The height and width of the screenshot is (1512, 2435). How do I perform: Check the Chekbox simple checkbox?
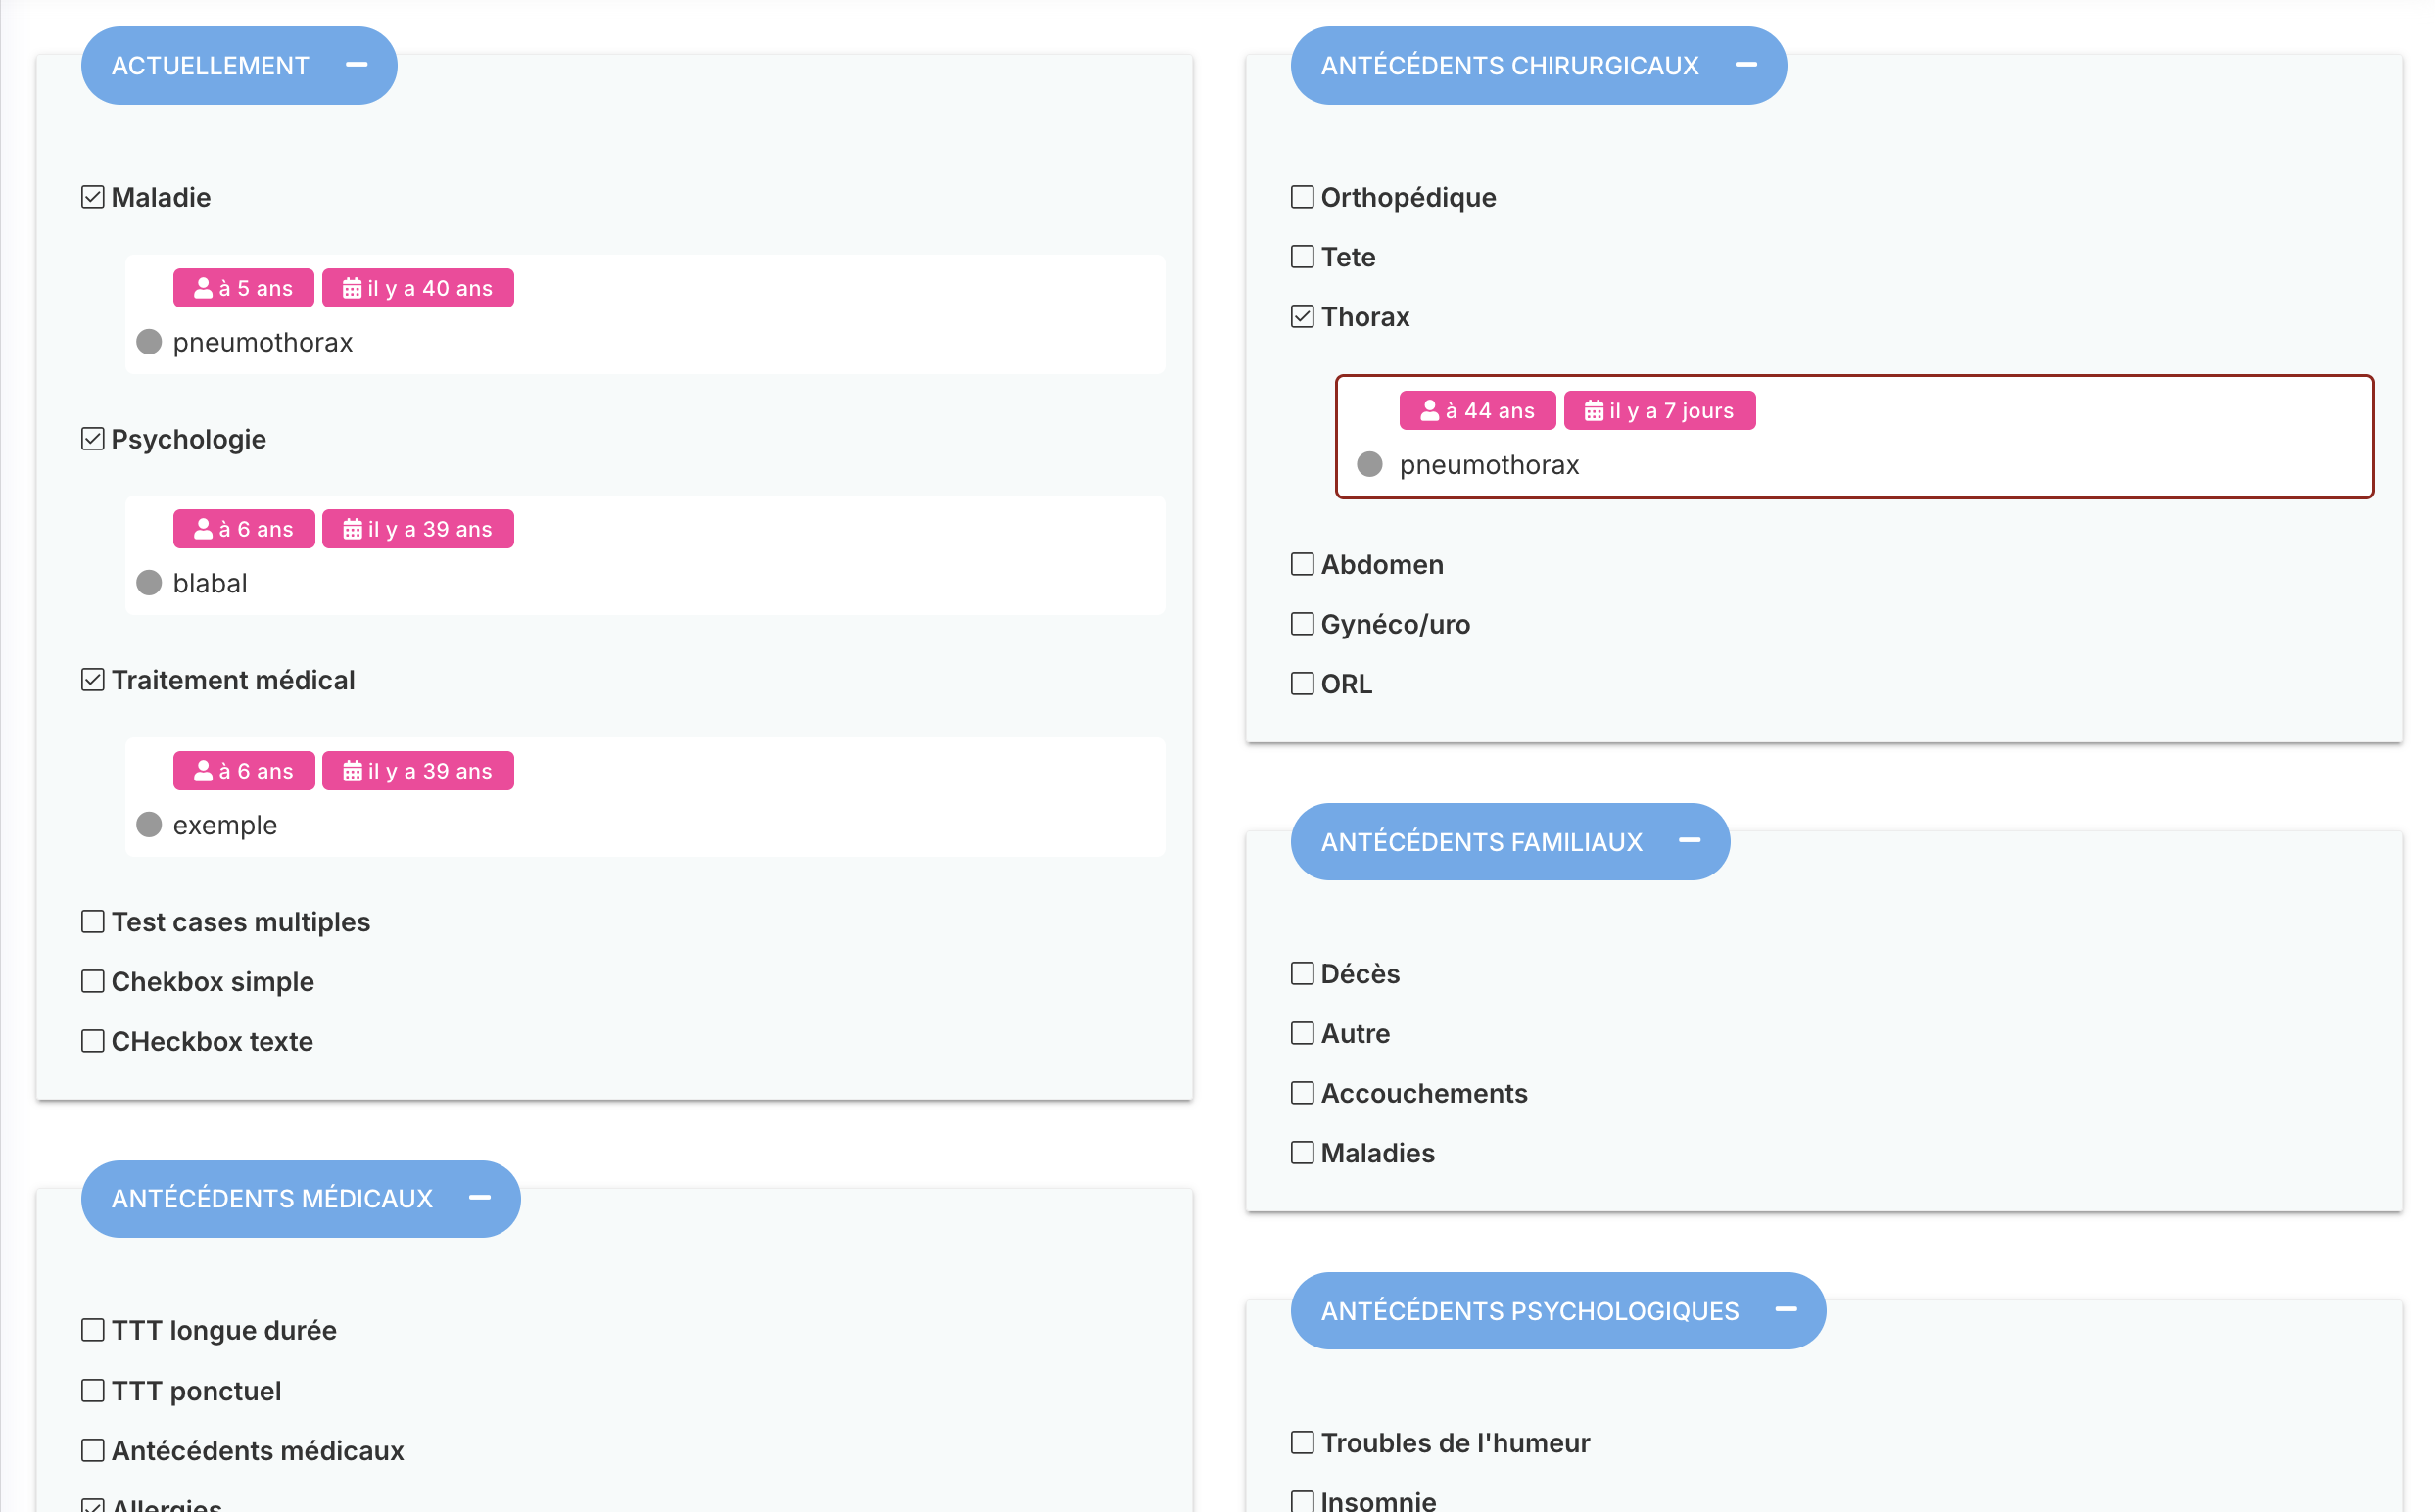click(x=92, y=981)
